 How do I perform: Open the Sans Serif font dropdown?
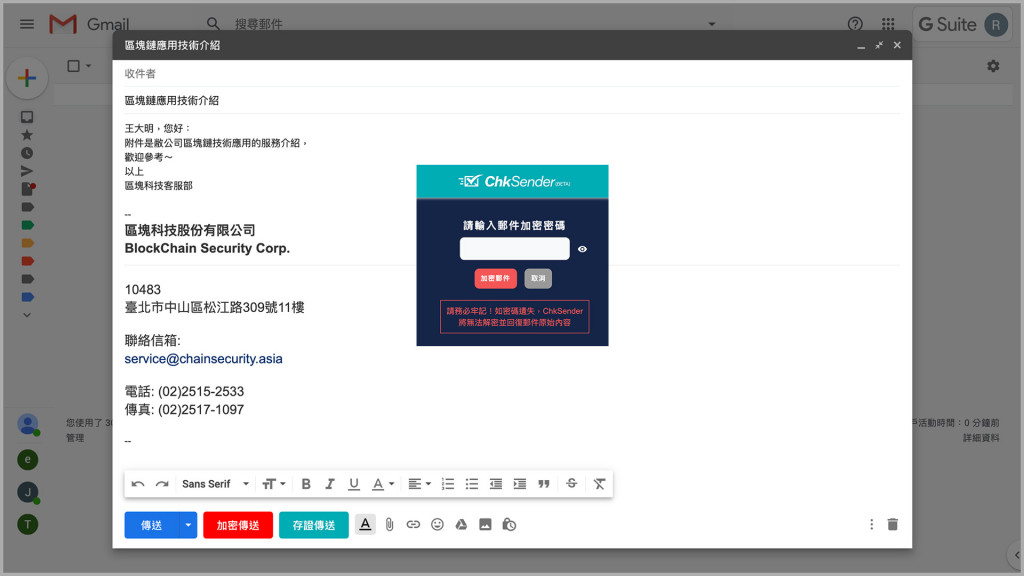pos(216,484)
